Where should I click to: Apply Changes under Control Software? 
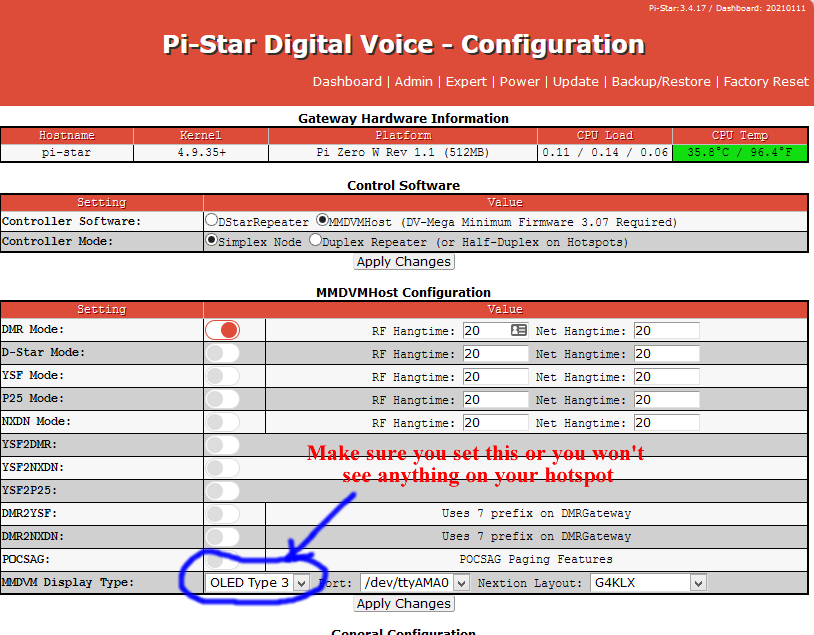click(x=404, y=262)
